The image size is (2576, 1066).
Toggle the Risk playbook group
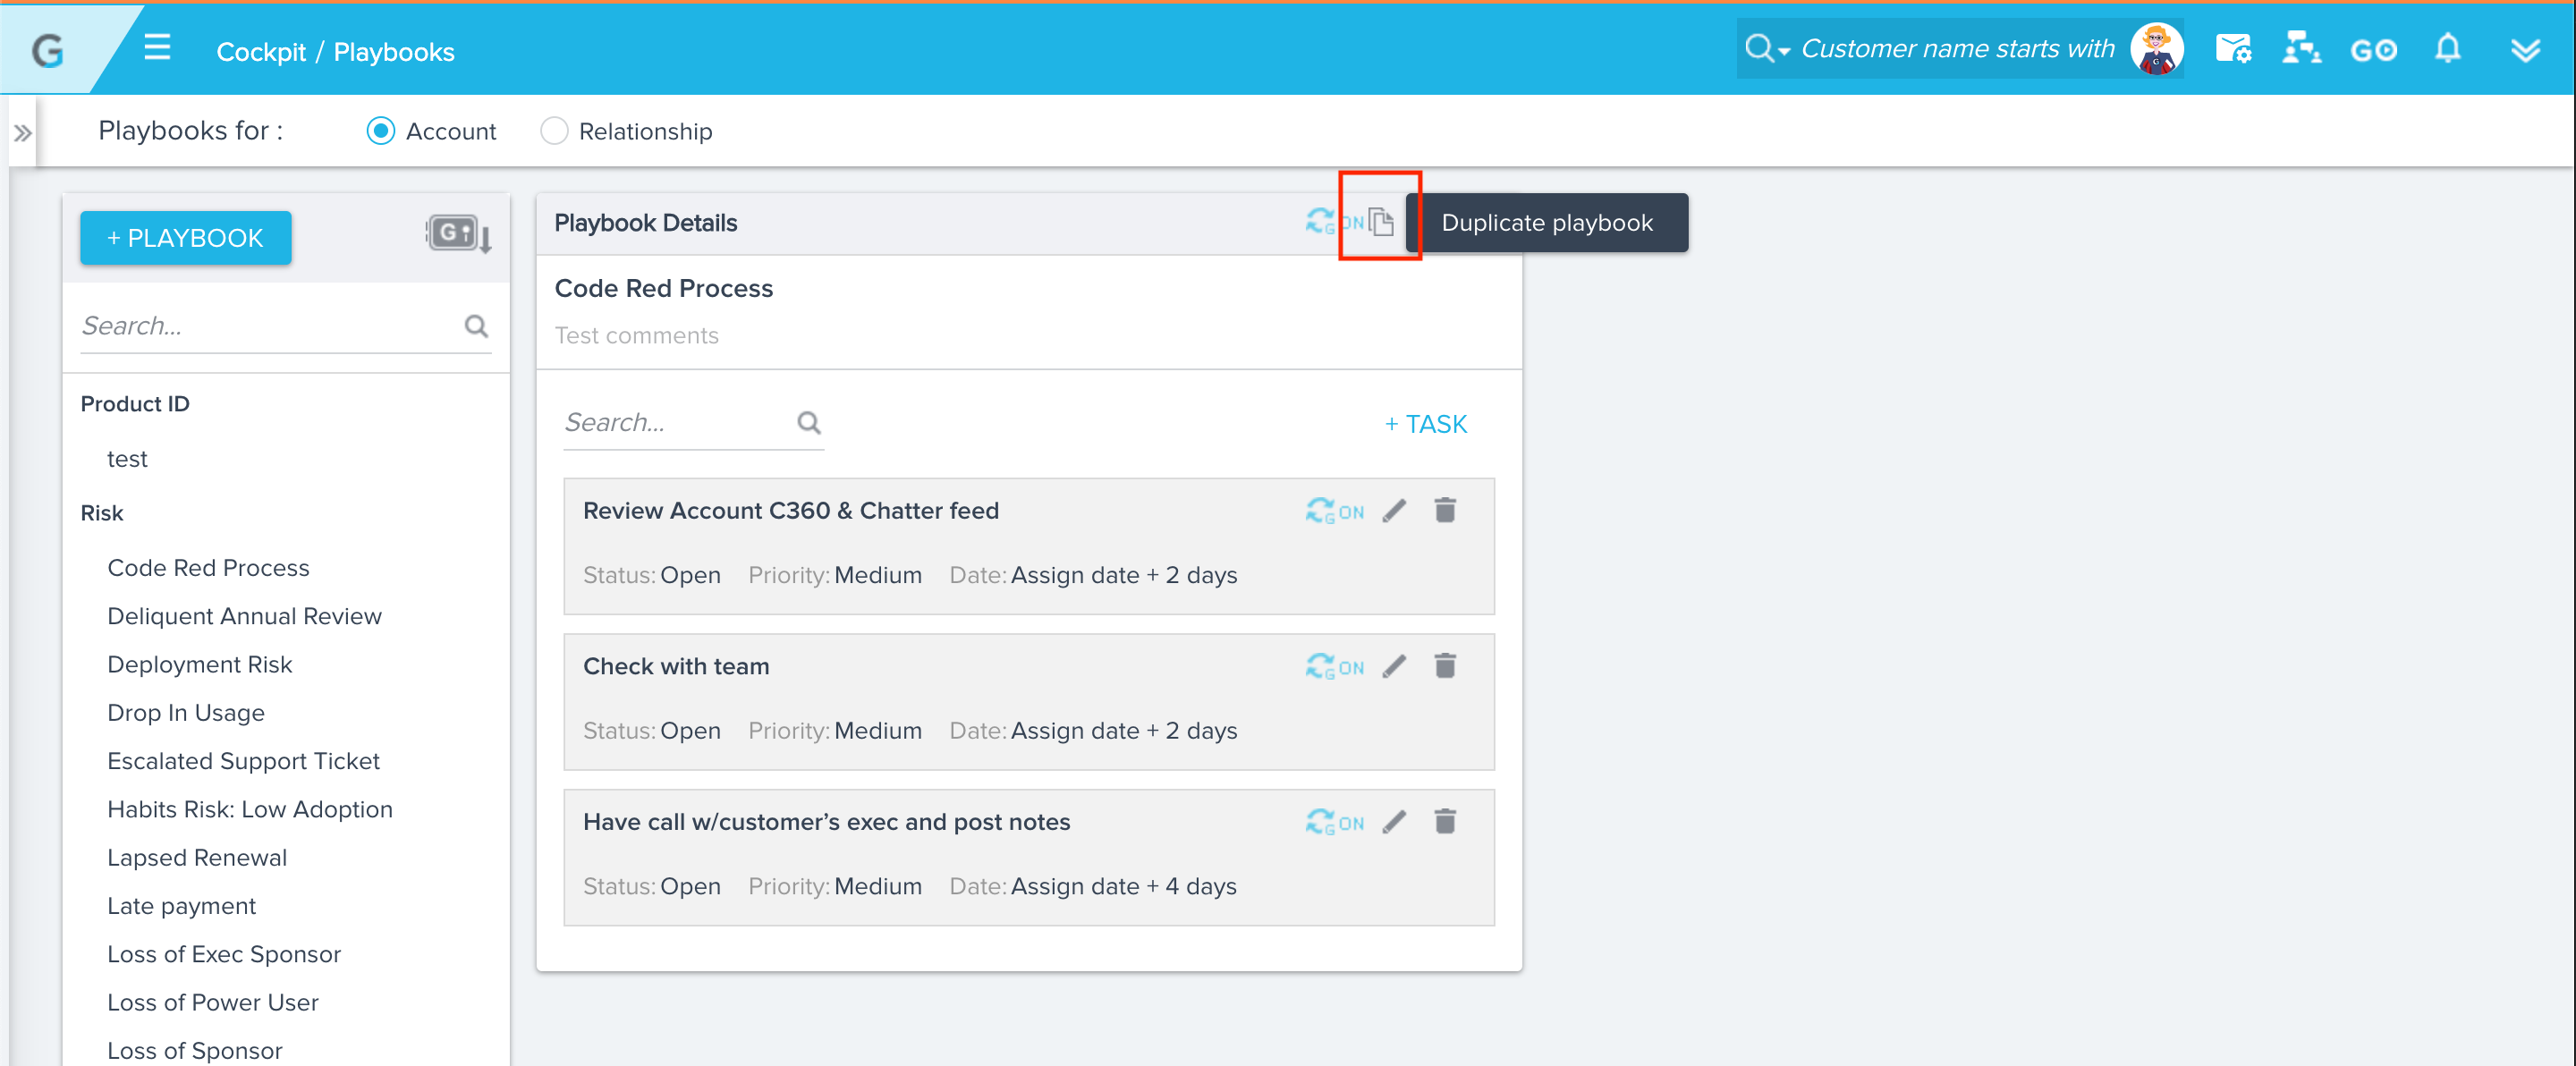pos(102,512)
